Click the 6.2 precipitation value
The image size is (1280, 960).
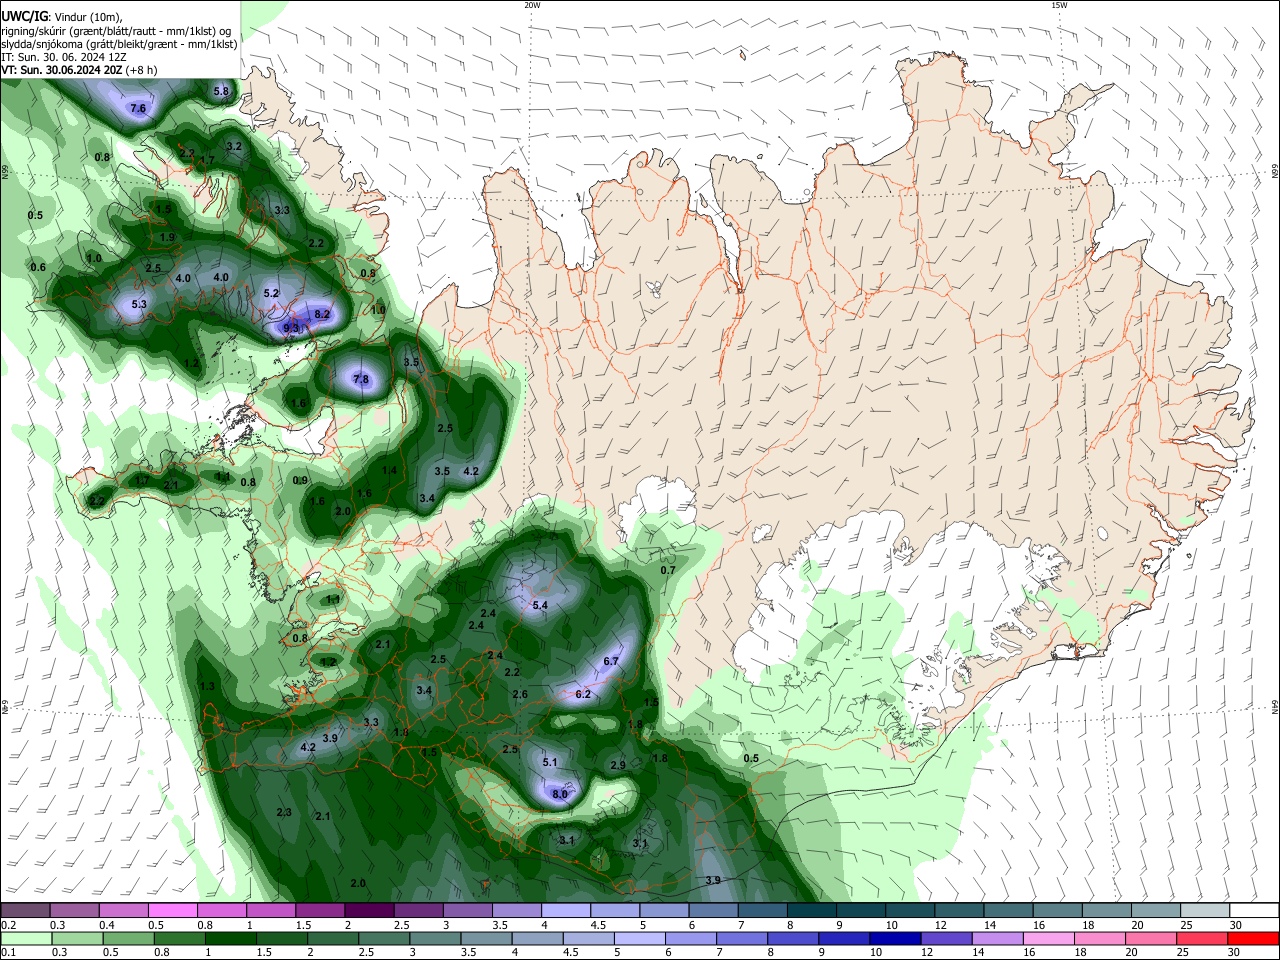click(584, 694)
